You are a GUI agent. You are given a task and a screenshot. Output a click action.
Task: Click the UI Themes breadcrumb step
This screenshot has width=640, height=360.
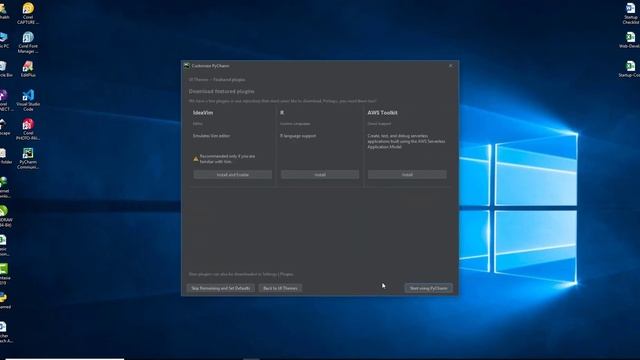click(x=199, y=80)
